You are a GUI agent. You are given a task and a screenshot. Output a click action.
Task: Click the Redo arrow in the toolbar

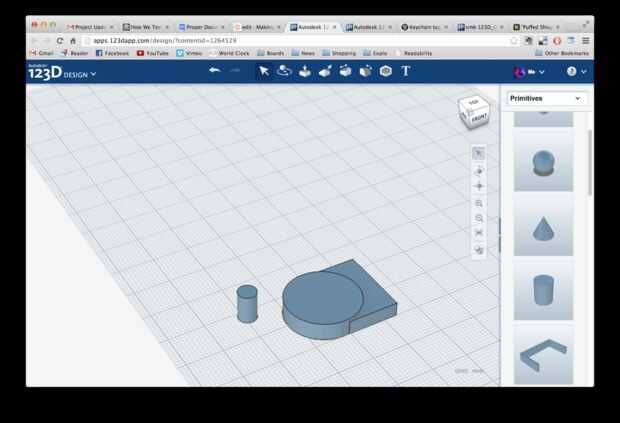235,71
